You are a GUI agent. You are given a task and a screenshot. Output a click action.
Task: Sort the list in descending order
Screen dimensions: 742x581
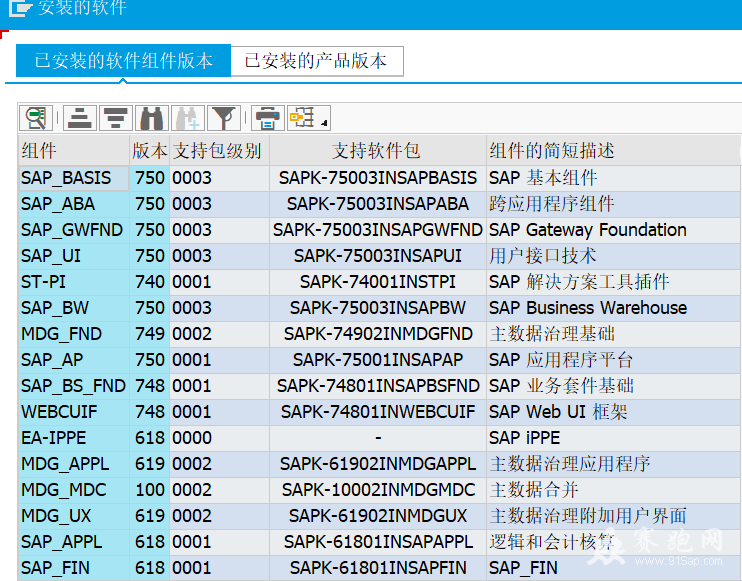pos(115,117)
